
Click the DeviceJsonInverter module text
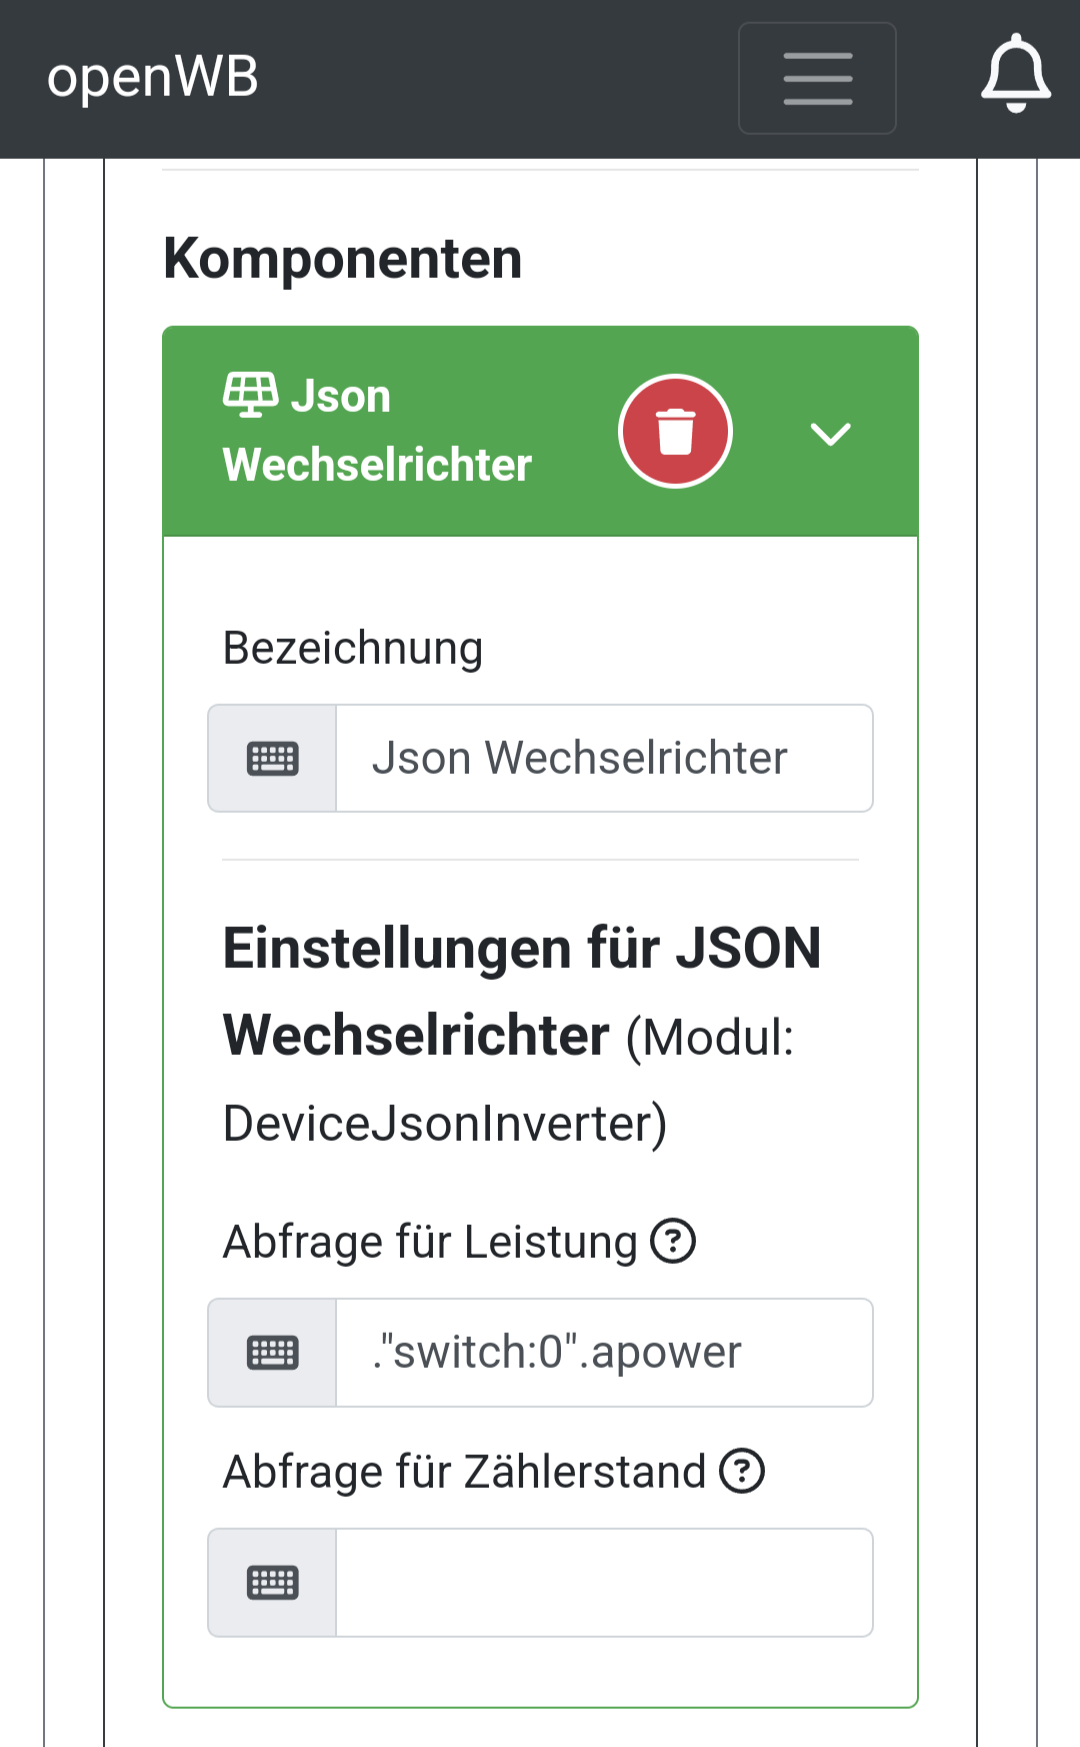point(445,1124)
